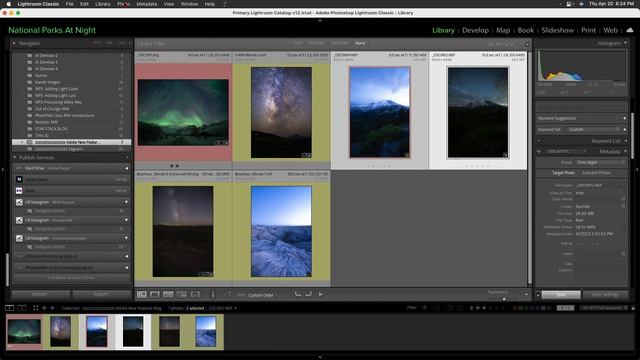Toggle the filmstrip filter lock switch
Screen dimensions: 640x360
(x=633, y=308)
